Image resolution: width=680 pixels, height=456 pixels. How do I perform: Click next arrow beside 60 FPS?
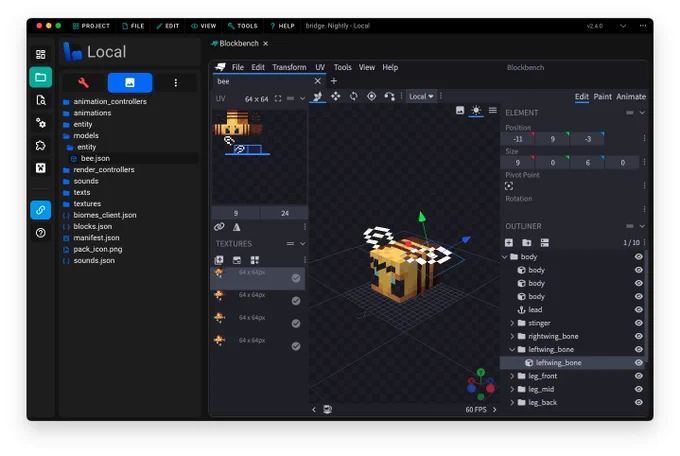click(495, 410)
